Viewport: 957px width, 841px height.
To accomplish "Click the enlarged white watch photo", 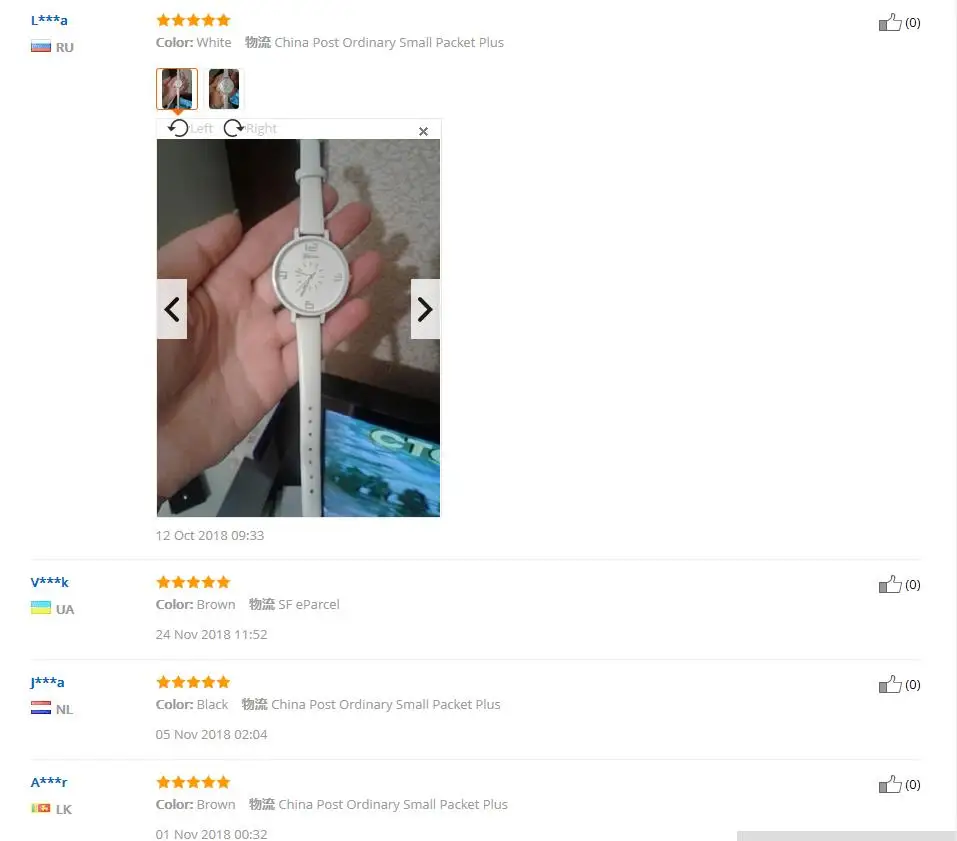I will point(298,328).
